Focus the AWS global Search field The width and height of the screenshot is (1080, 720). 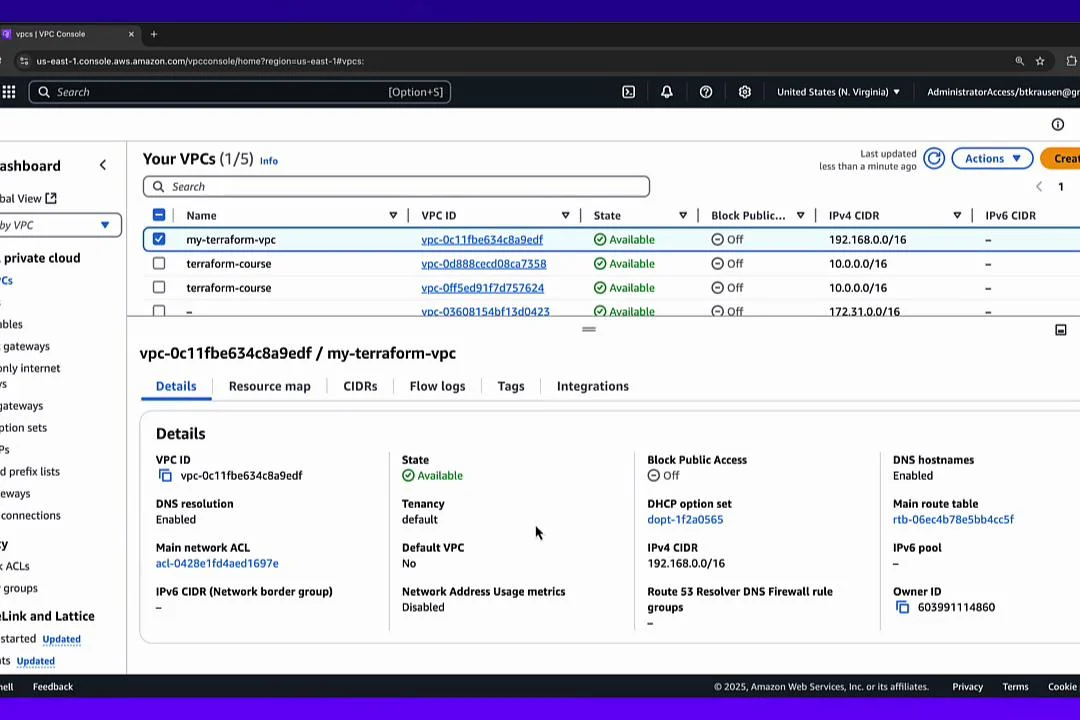pos(240,92)
